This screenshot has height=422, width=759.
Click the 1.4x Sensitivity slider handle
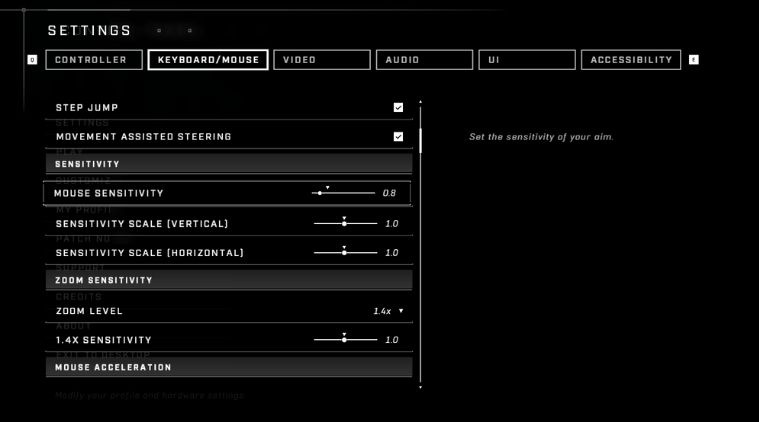[x=344, y=340]
